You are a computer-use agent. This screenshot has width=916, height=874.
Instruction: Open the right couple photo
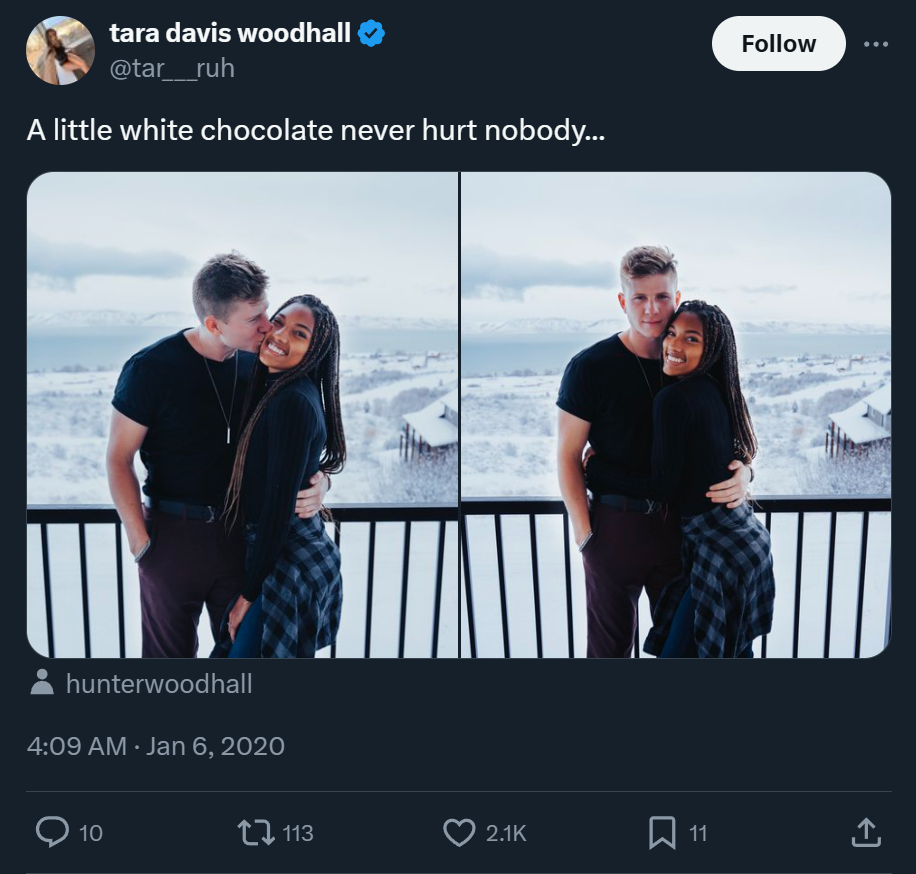click(x=676, y=415)
